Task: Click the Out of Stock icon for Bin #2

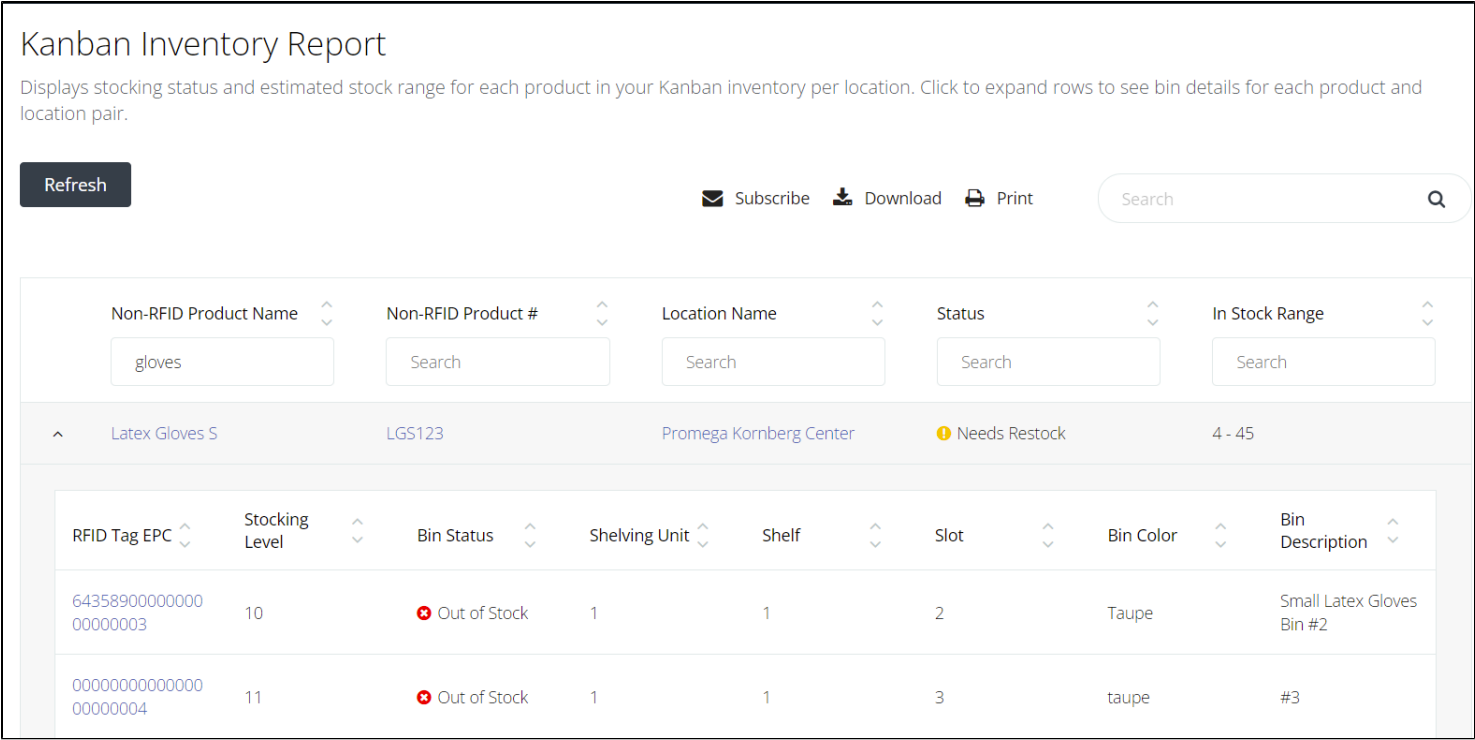Action: click(x=423, y=613)
